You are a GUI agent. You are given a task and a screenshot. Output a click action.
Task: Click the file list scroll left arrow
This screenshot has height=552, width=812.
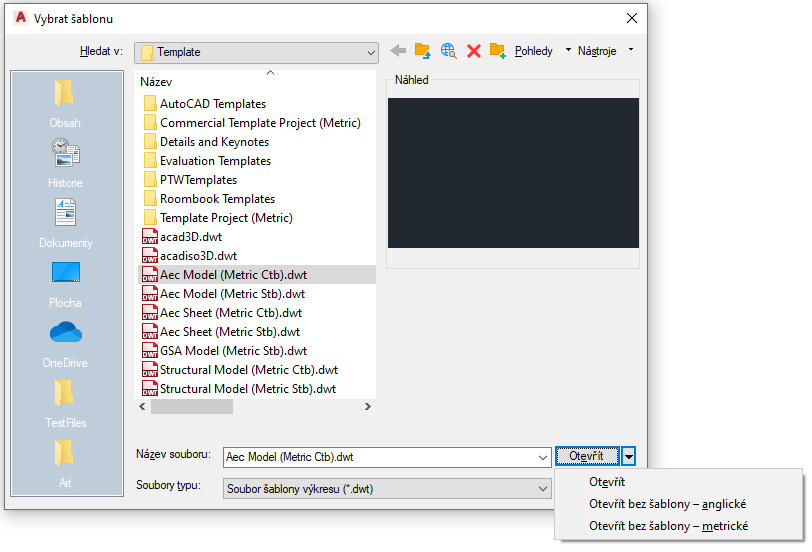143,407
